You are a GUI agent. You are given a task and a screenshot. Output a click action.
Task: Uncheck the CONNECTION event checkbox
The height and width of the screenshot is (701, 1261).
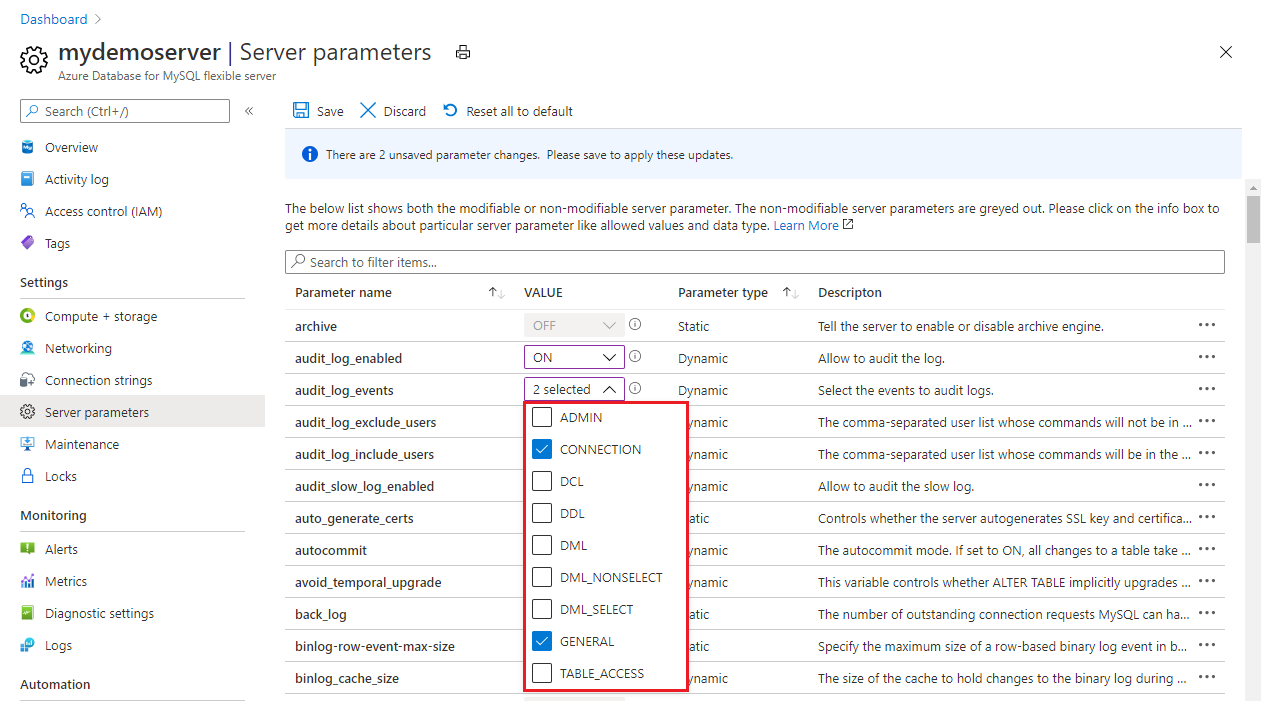pyautogui.click(x=542, y=449)
